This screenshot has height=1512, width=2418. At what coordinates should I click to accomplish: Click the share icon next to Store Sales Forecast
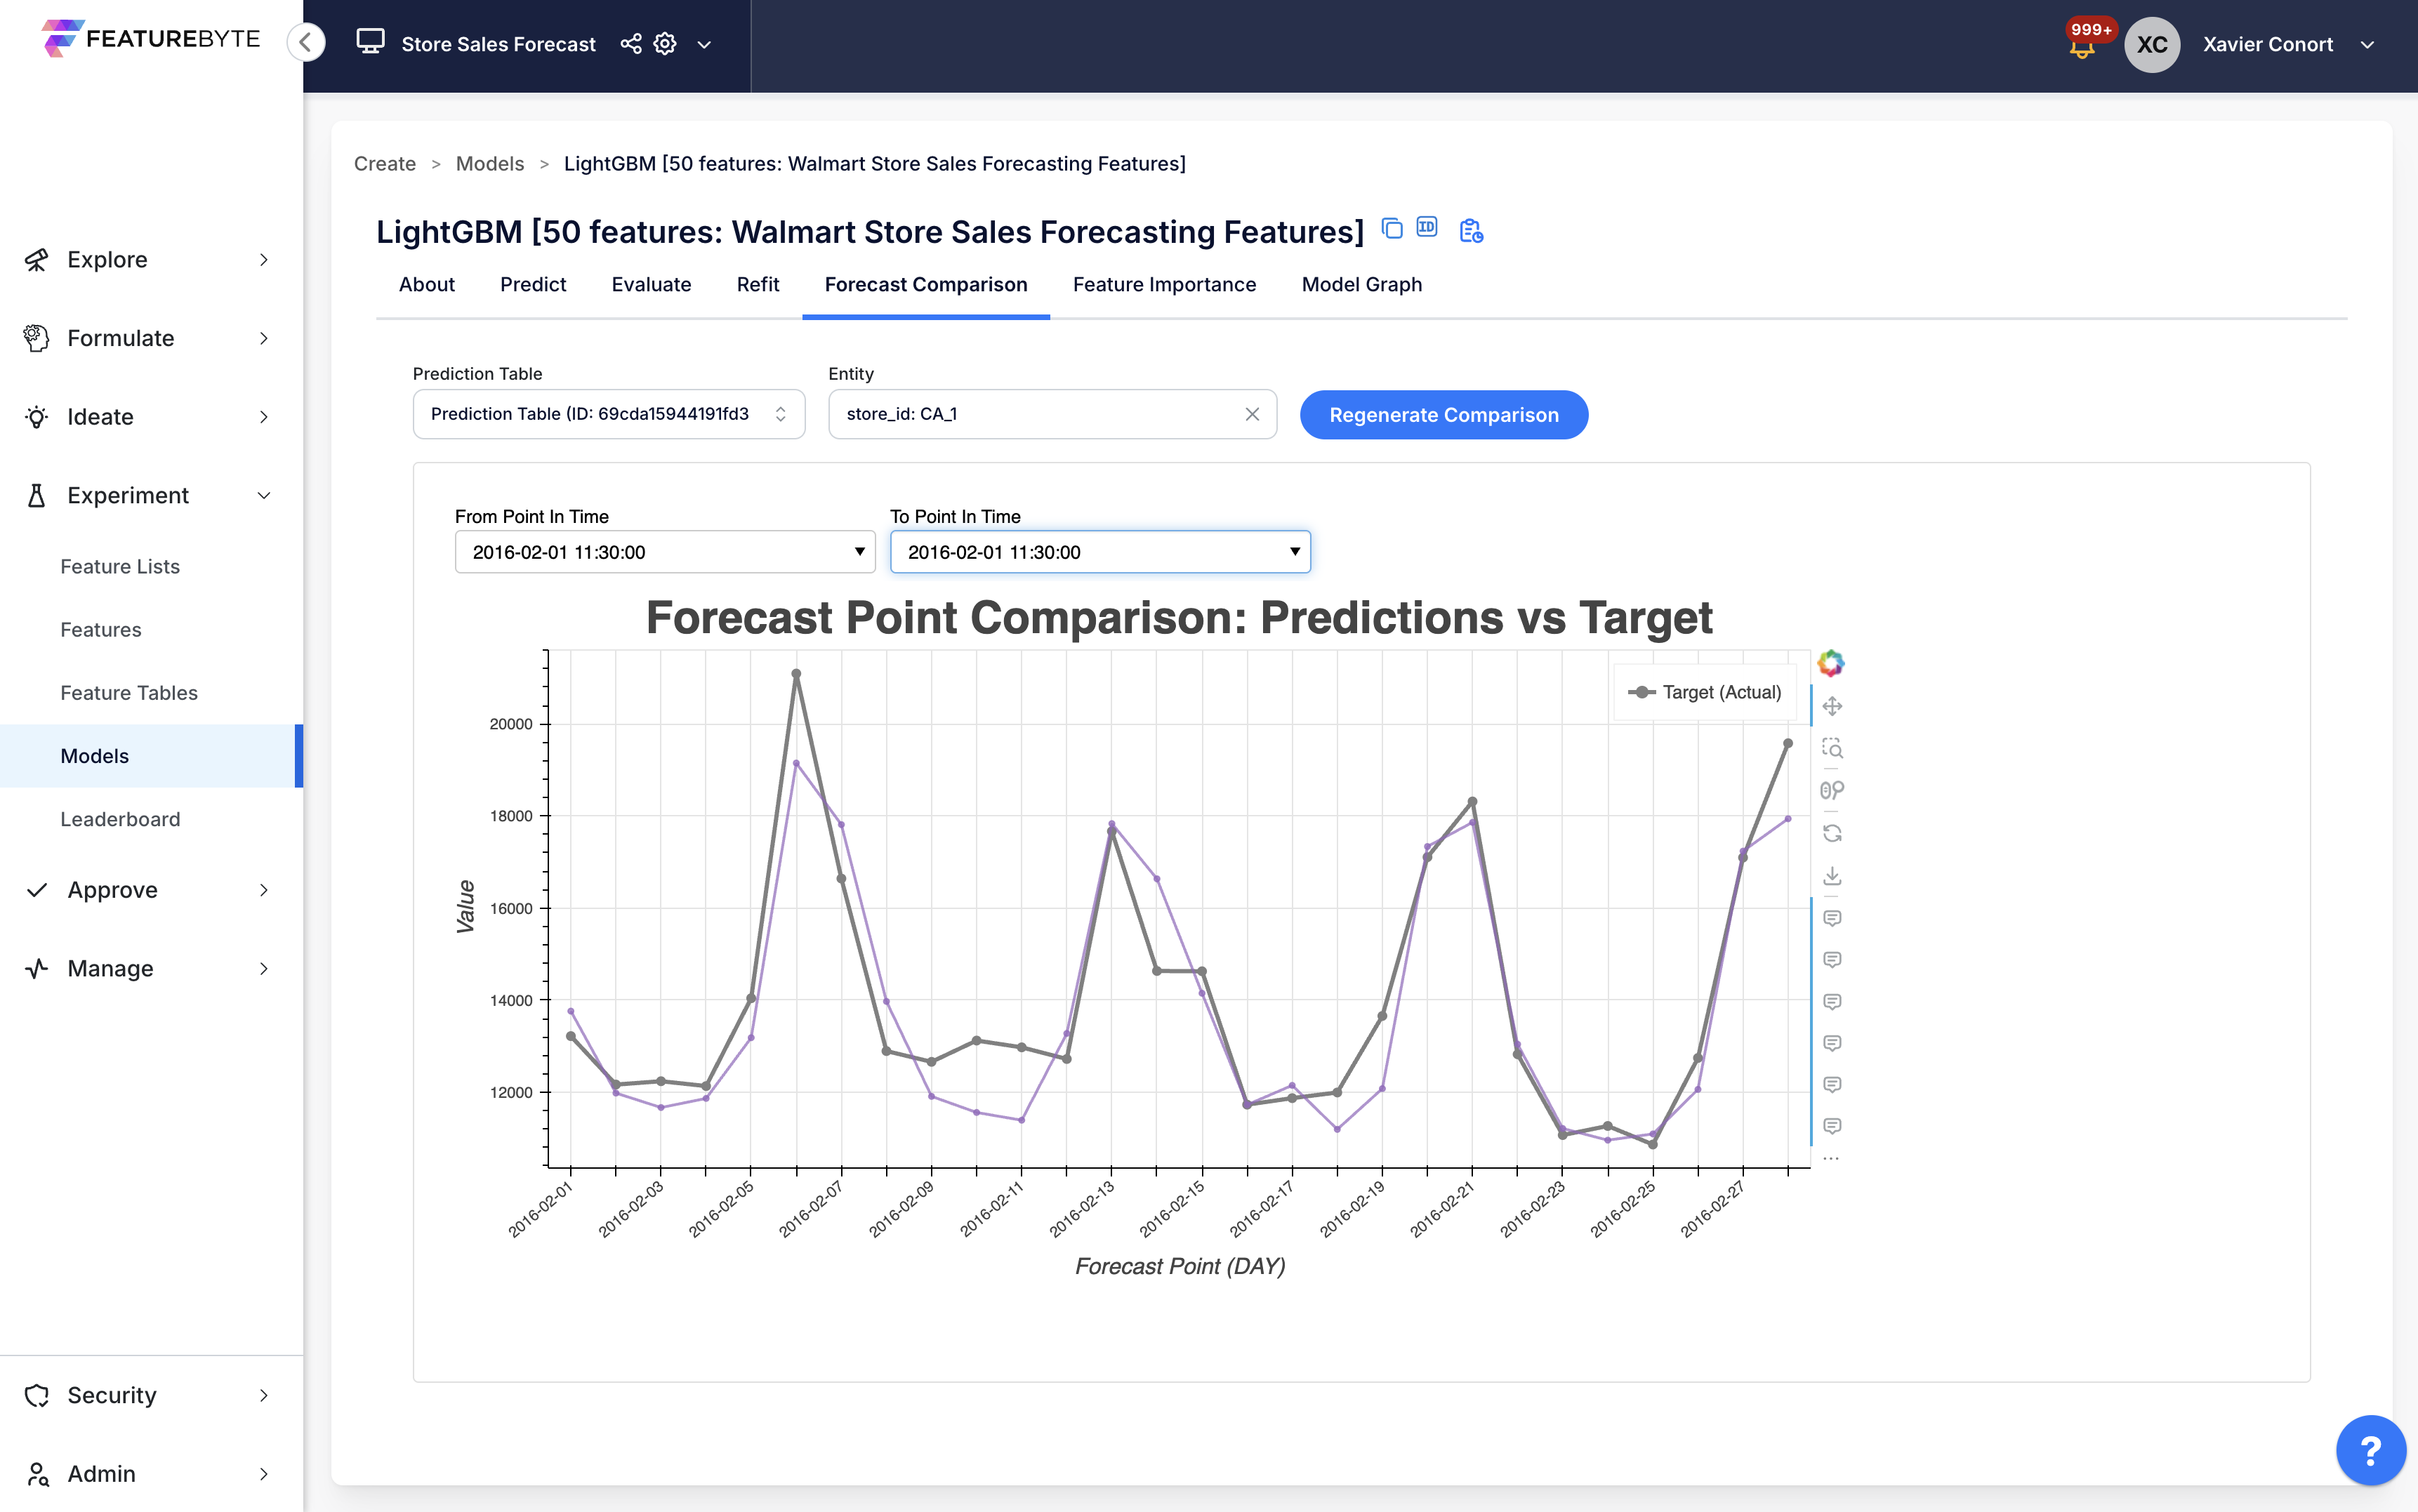630,44
